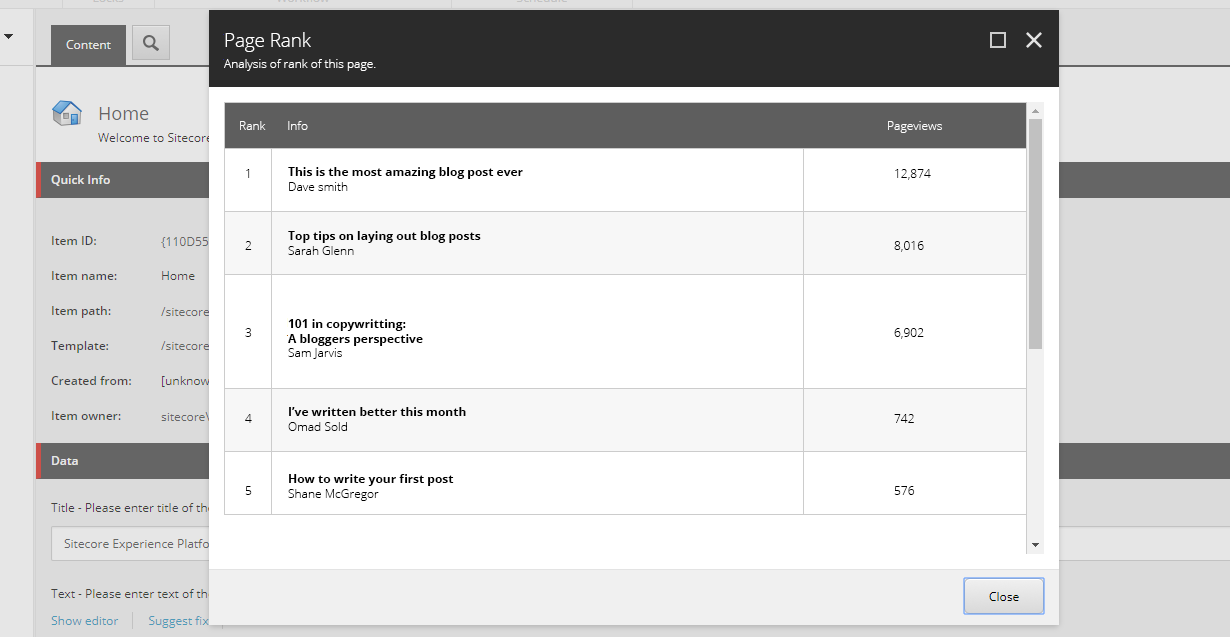Click the Show editor link
The image size is (1230, 637).
tap(85, 621)
